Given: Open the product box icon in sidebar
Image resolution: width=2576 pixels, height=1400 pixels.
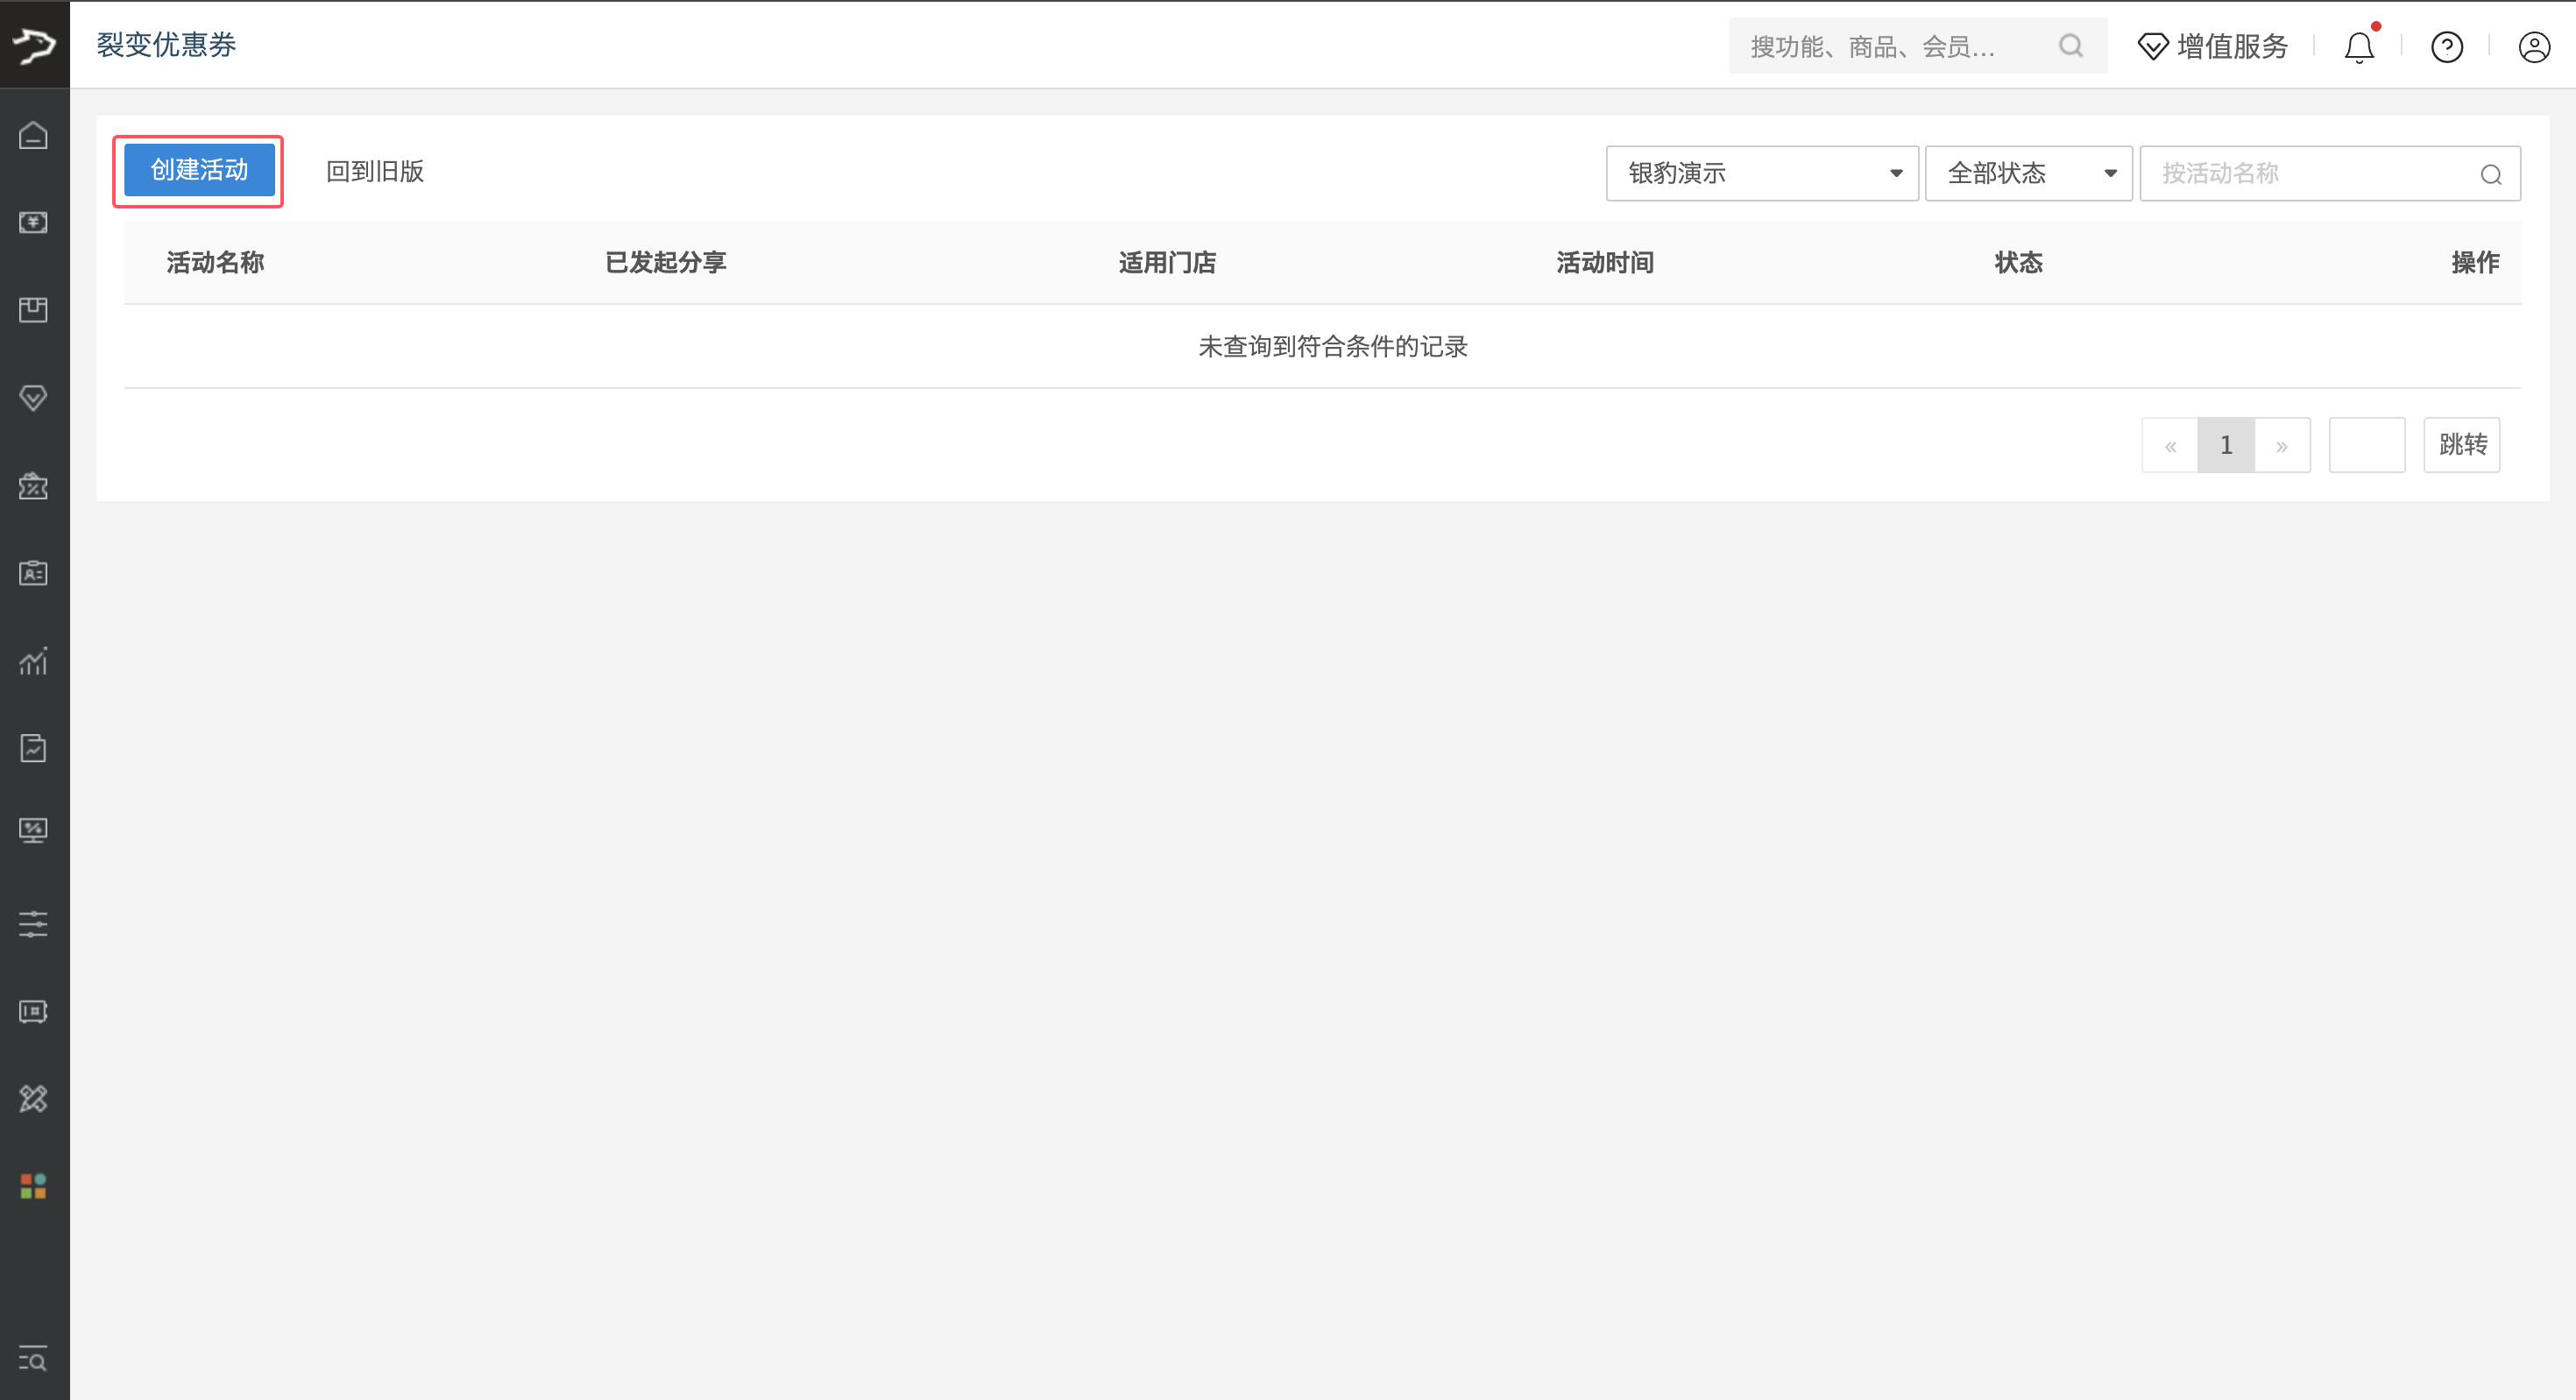Looking at the screenshot, I should pos(34,310).
